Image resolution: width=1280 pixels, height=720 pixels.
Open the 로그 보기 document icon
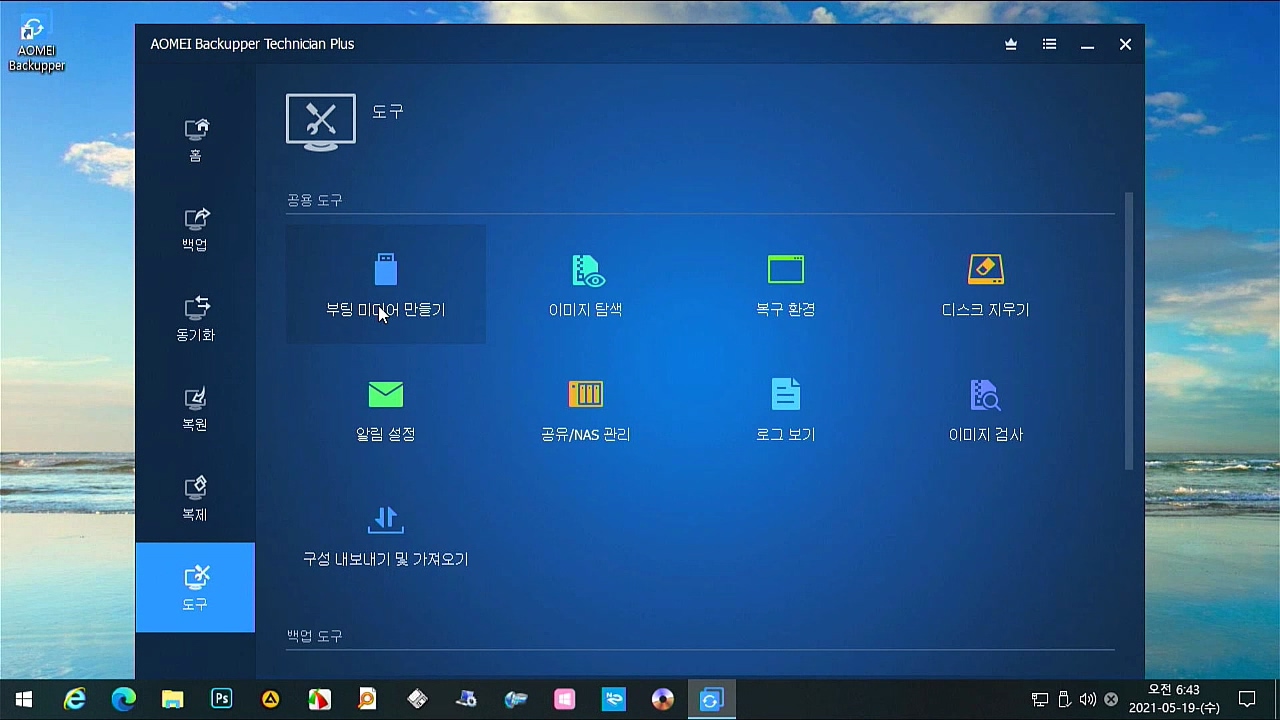click(x=785, y=394)
